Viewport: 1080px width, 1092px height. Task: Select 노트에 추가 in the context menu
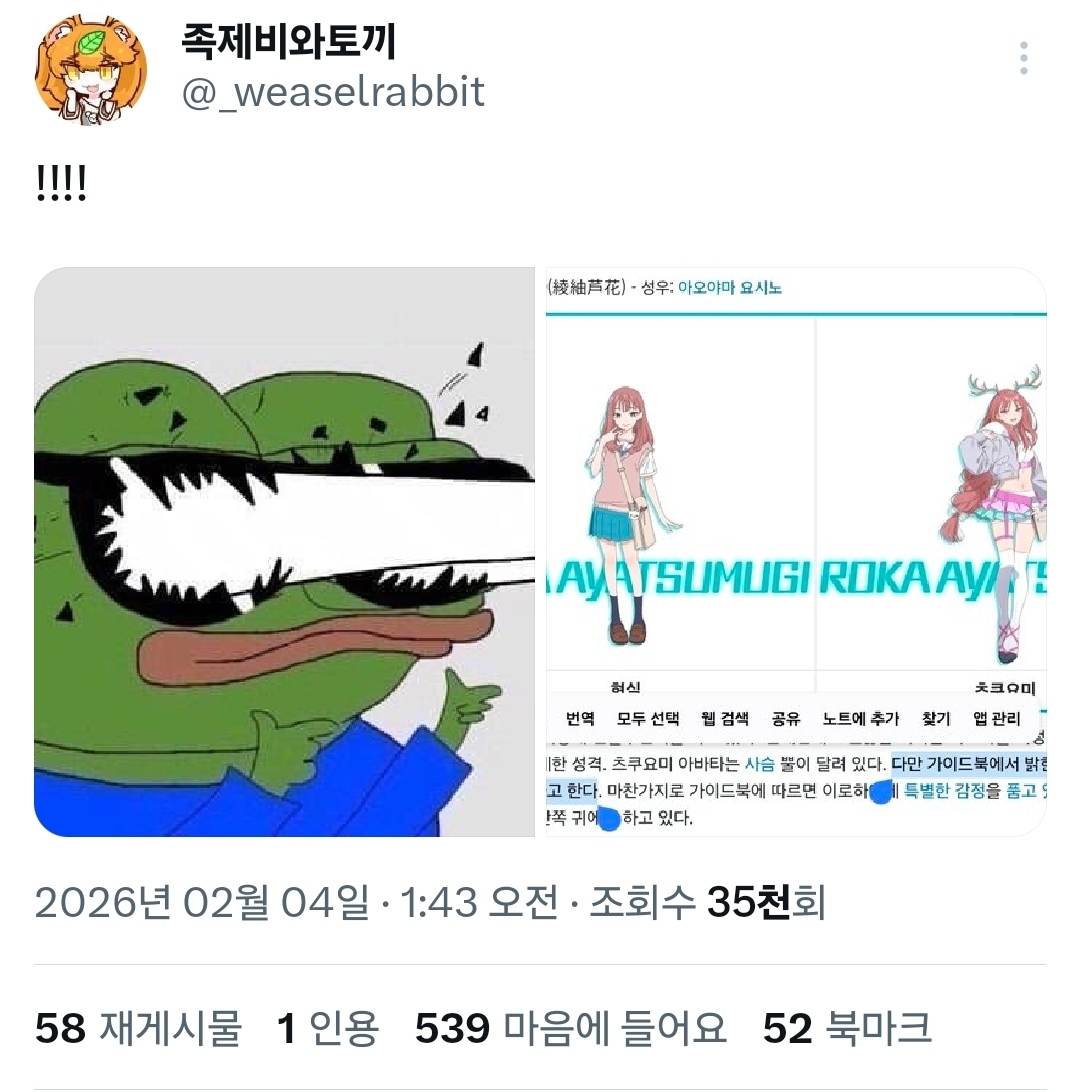point(861,718)
